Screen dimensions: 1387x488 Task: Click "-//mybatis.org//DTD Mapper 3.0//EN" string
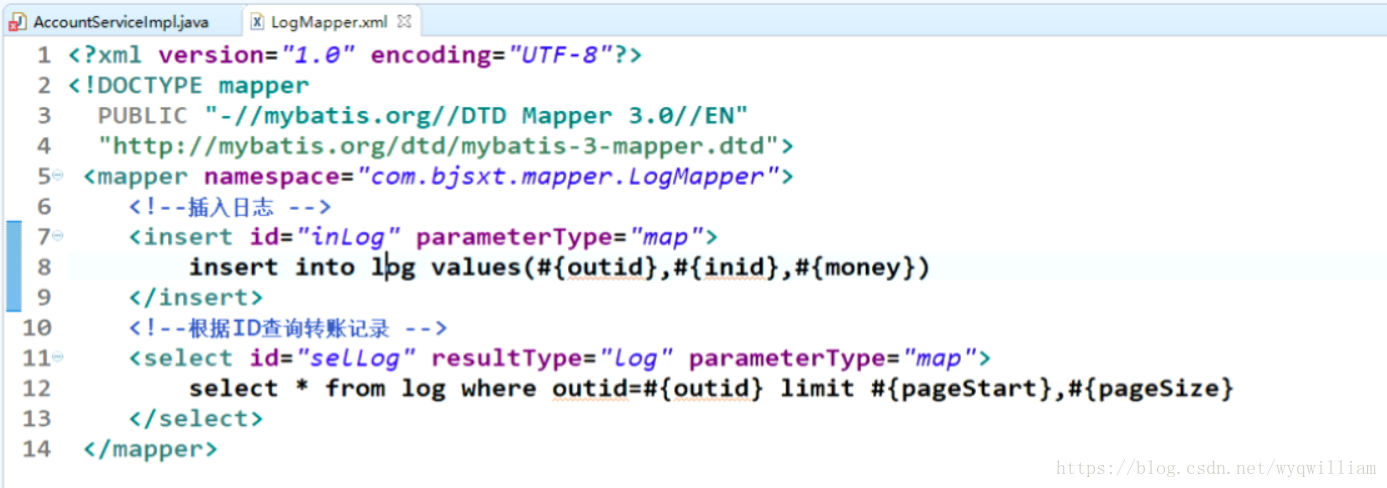pyautogui.click(x=476, y=116)
